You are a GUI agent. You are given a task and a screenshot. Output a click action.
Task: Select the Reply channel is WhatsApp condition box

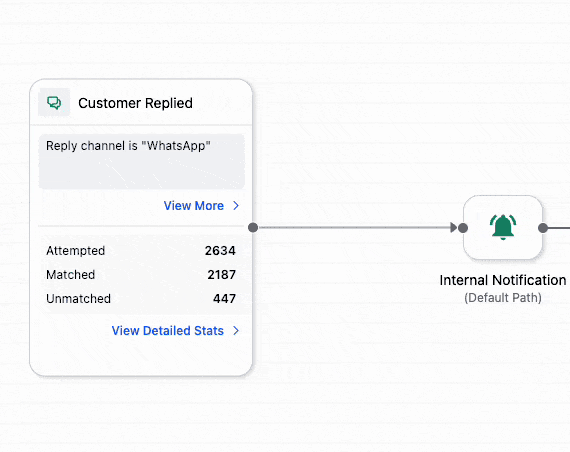(142, 161)
